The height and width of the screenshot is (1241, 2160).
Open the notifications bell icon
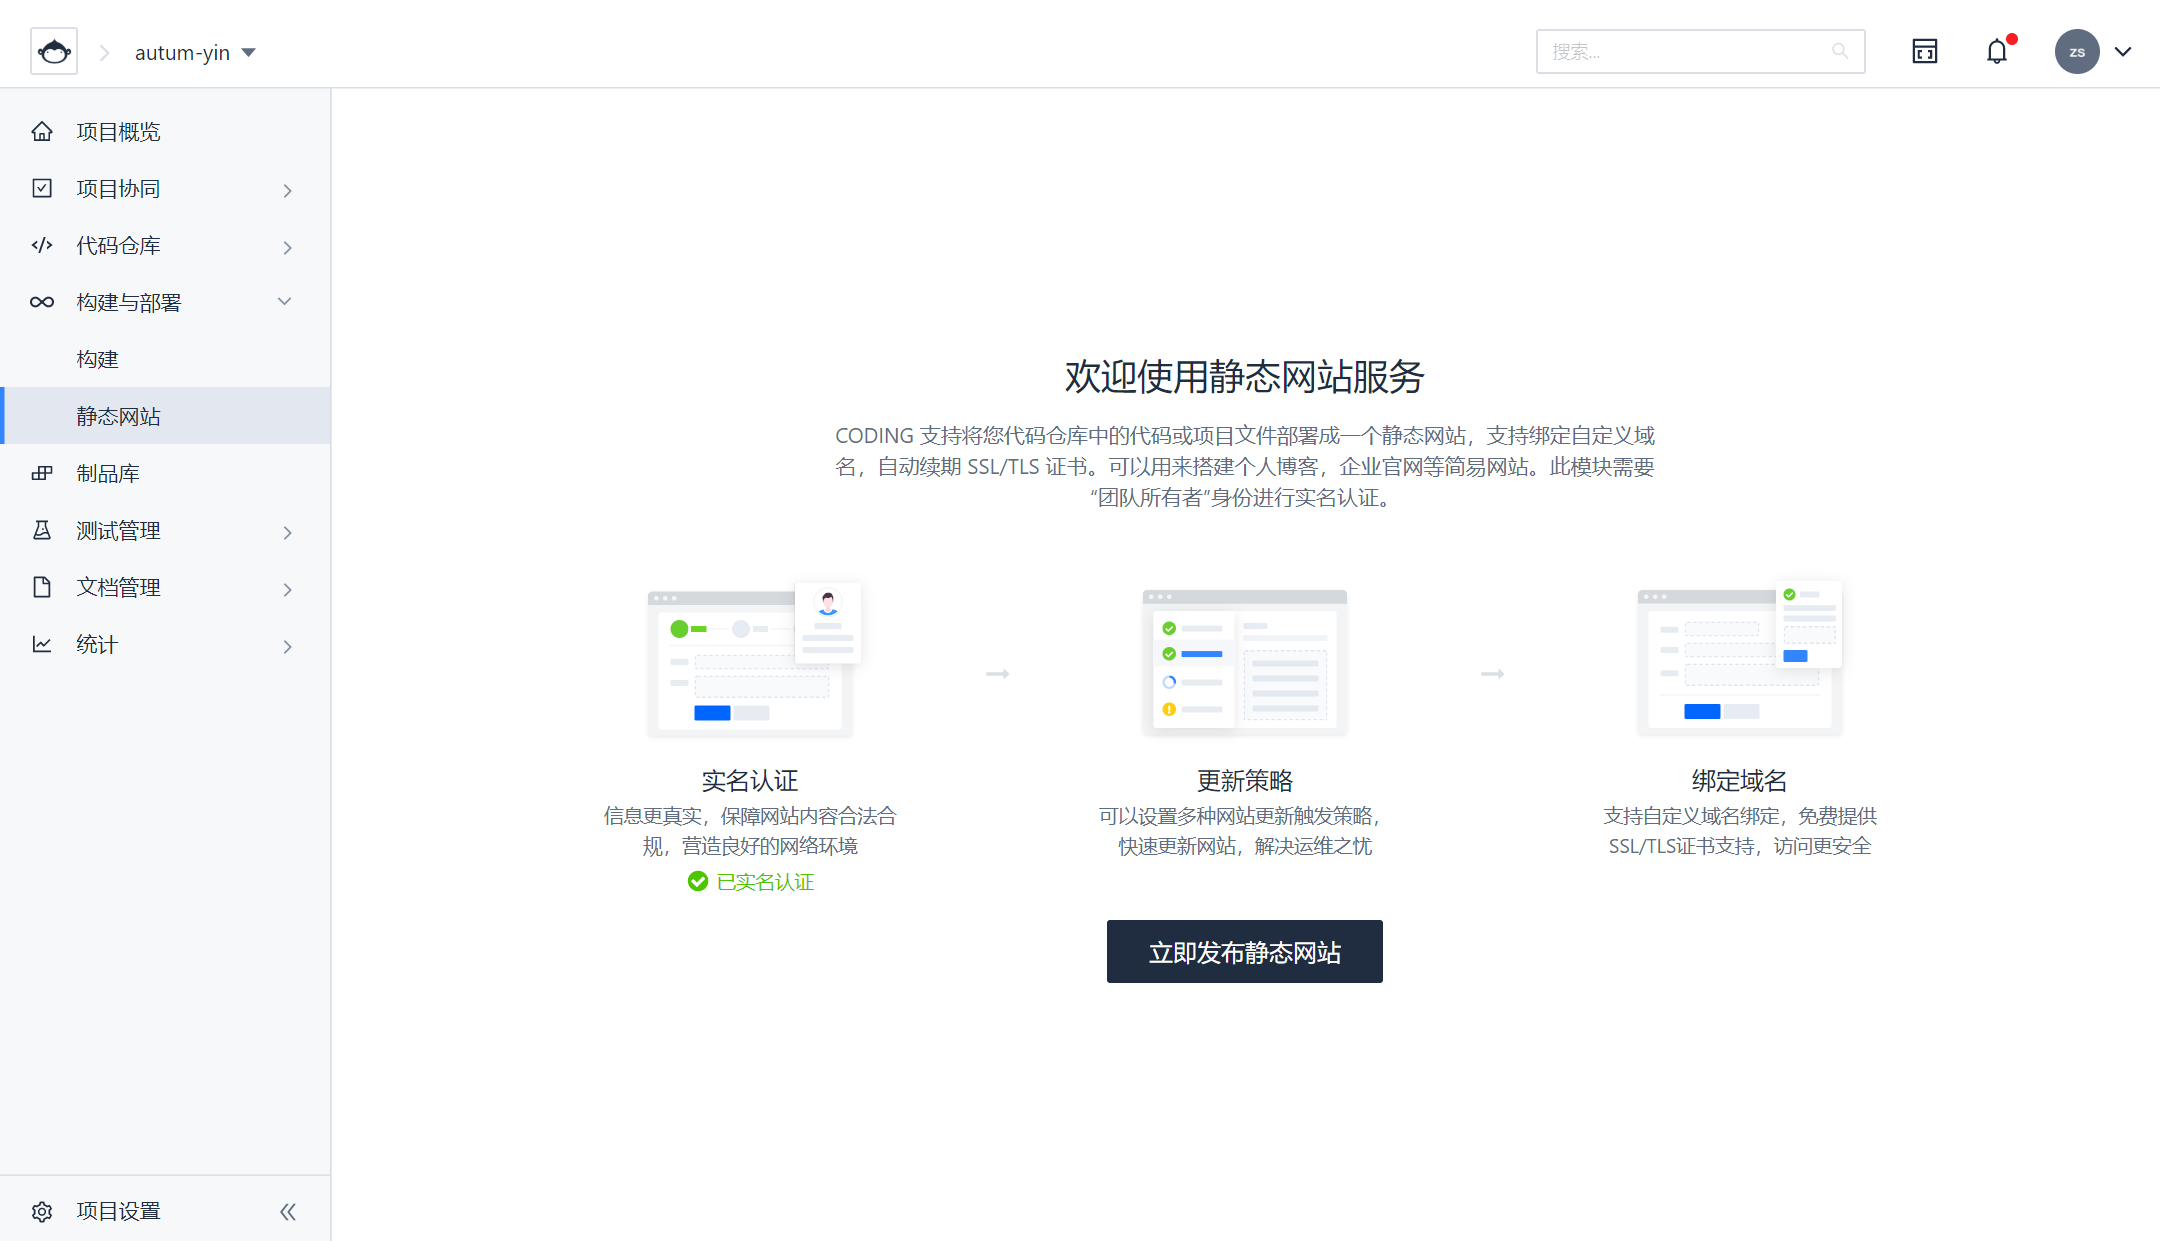[x=1997, y=52]
